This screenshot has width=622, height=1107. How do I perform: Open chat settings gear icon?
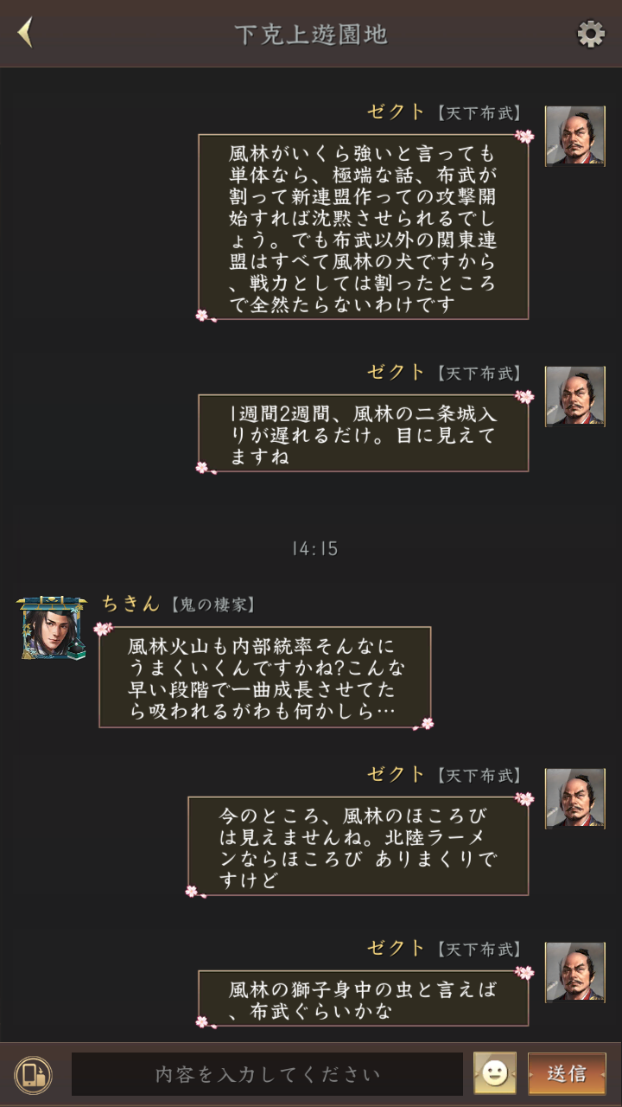click(x=591, y=34)
